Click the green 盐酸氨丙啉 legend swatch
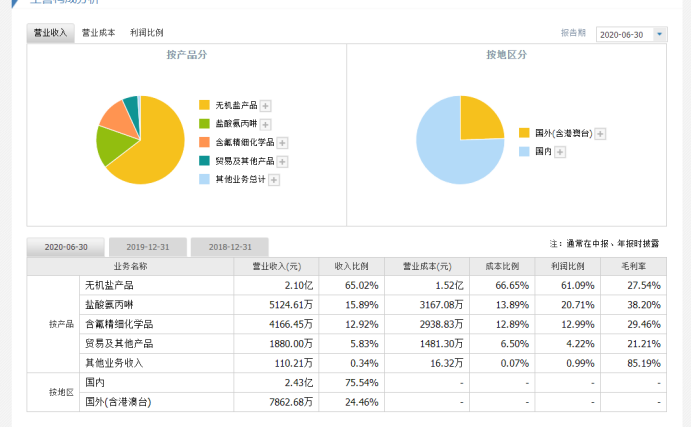 tap(204, 123)
